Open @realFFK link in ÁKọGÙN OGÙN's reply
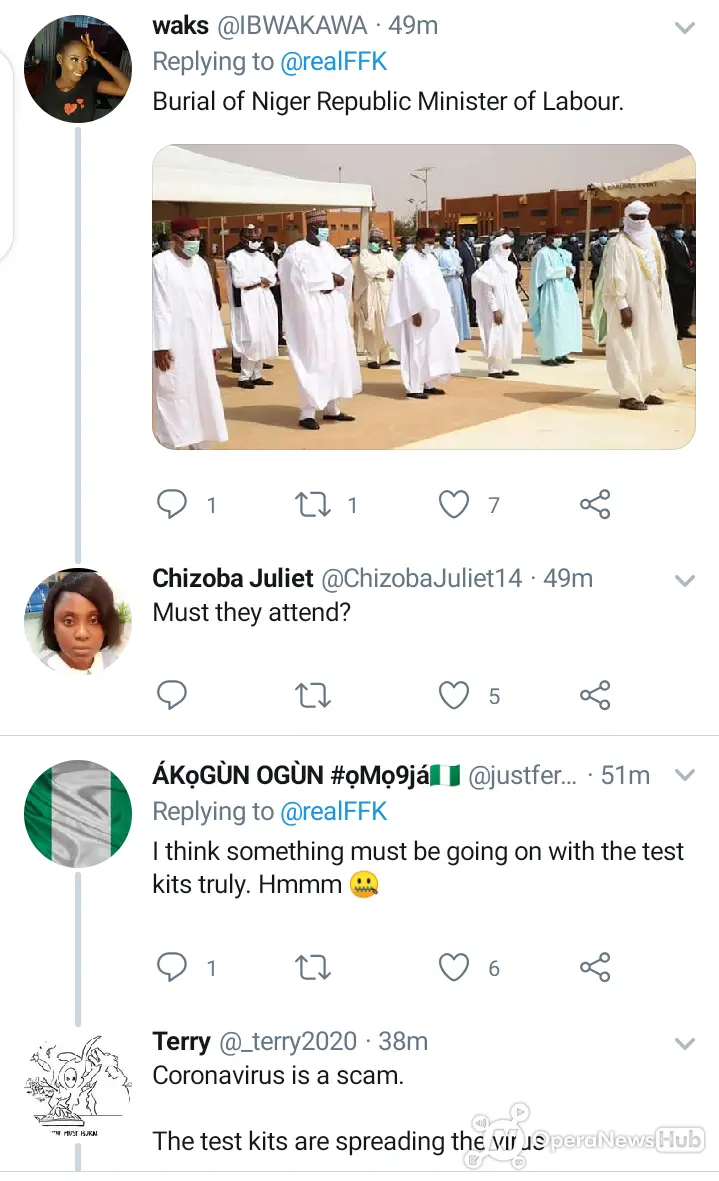719x1181 pixels. pyautogui.click(x=334, y=811)
